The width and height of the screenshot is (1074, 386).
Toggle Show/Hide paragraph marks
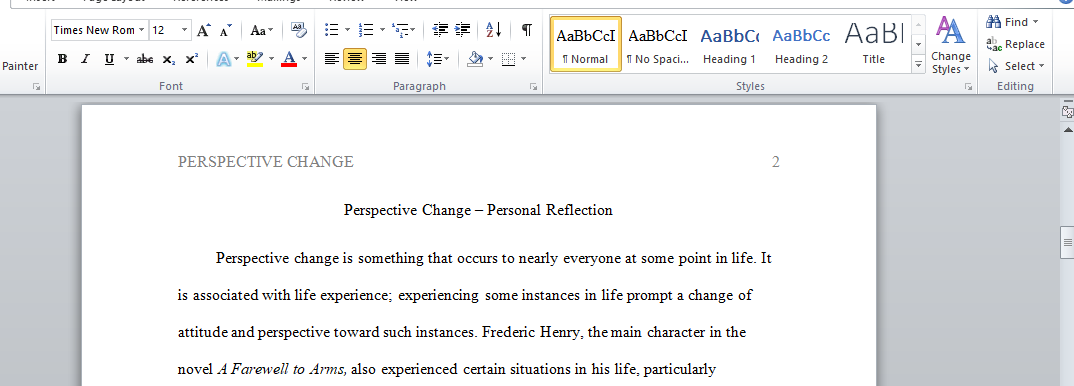(526, 30)
